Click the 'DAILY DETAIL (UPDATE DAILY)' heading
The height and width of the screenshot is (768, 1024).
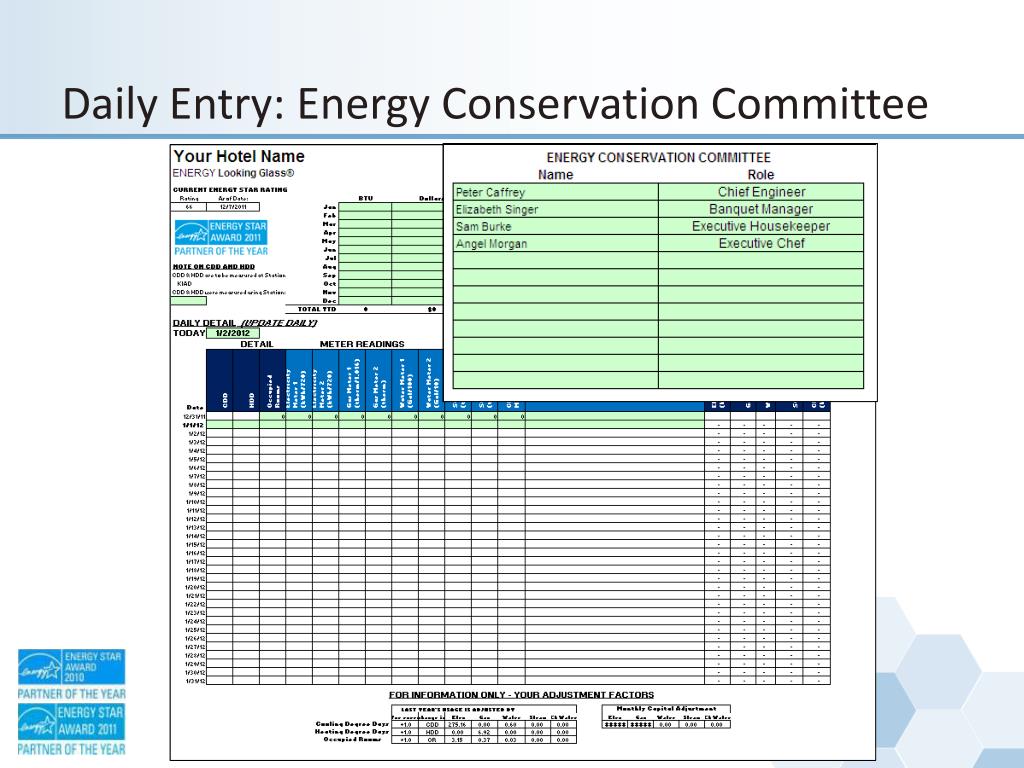(245, 323)
